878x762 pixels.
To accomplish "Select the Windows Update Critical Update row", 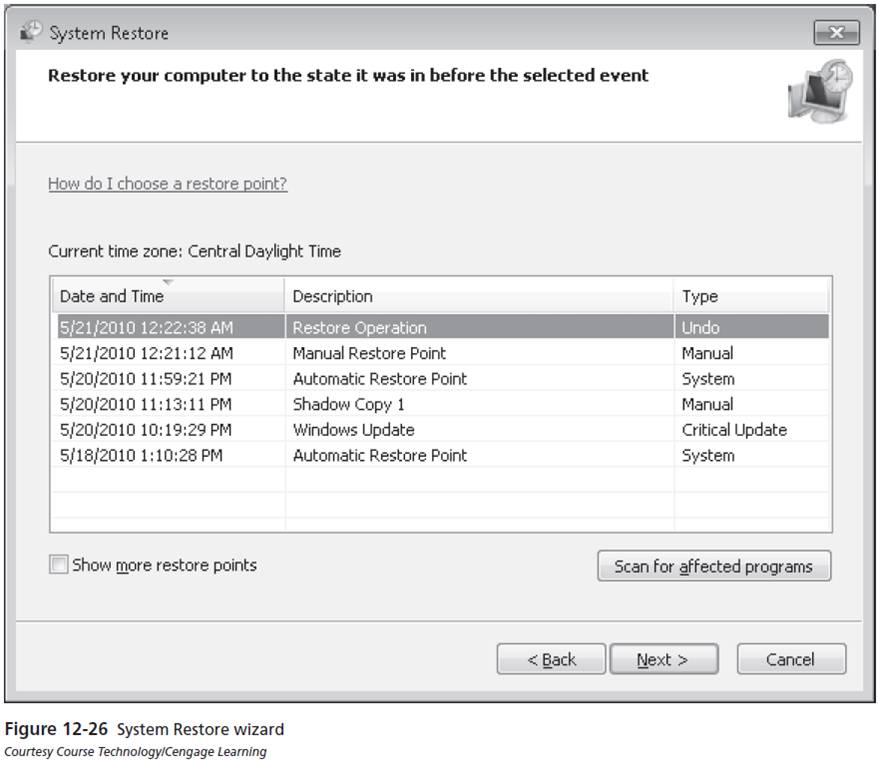I will [443, 429].
